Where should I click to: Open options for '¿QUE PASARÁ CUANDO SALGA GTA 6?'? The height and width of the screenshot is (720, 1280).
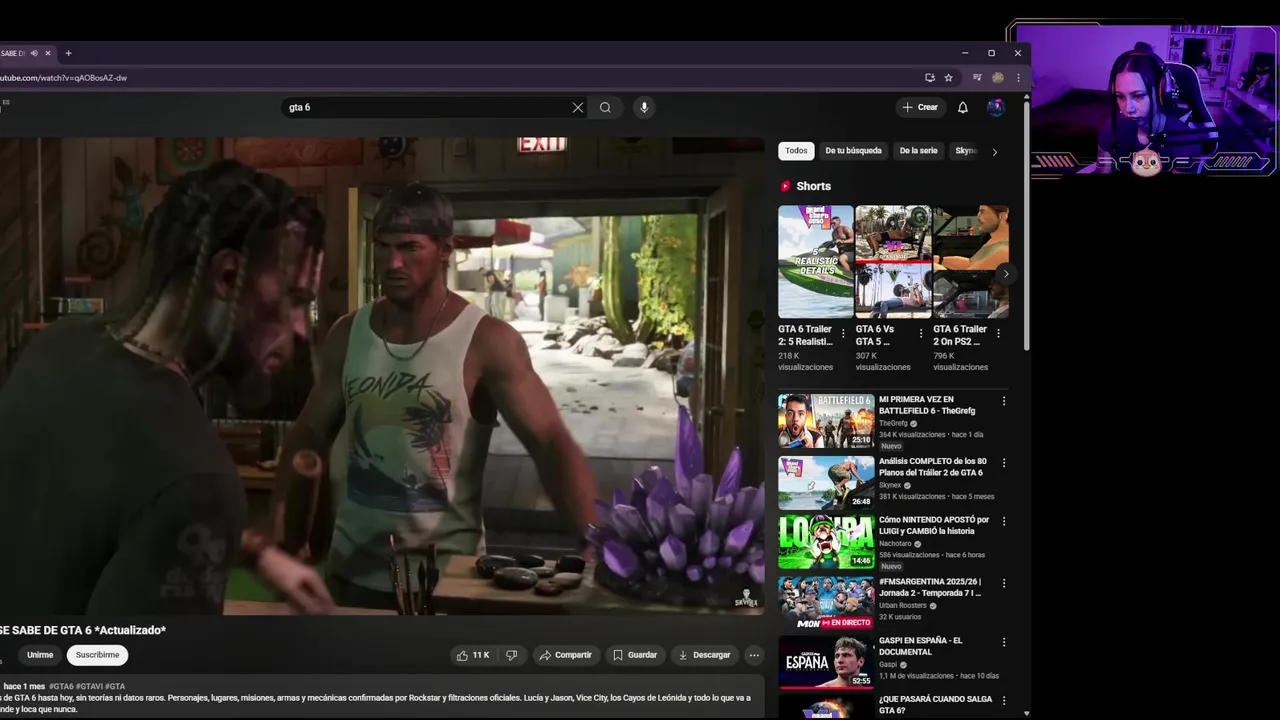tap(1004, 701)
